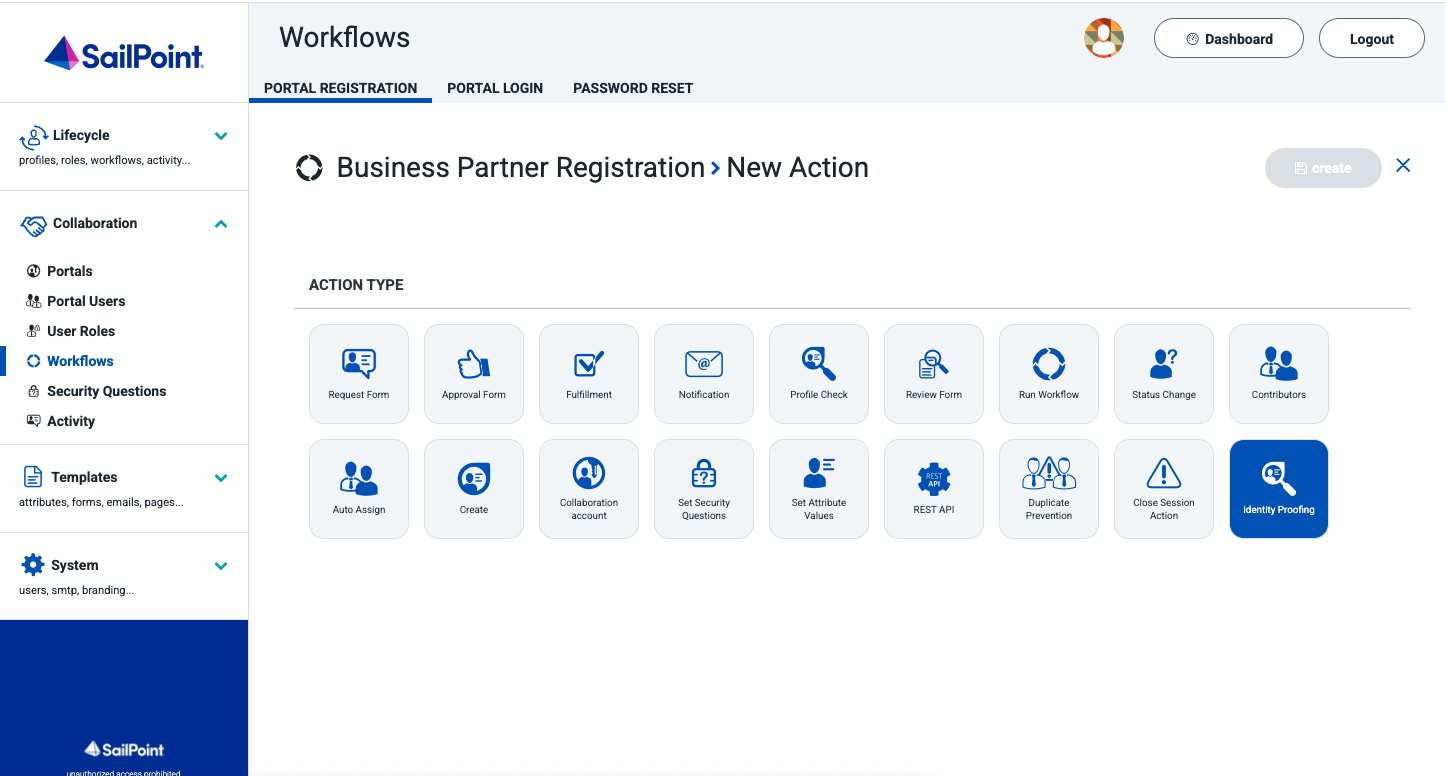The width and height of the screenshot is (1445, 776).
Task: Expand the System sidebar section
Action: (221, 566)
